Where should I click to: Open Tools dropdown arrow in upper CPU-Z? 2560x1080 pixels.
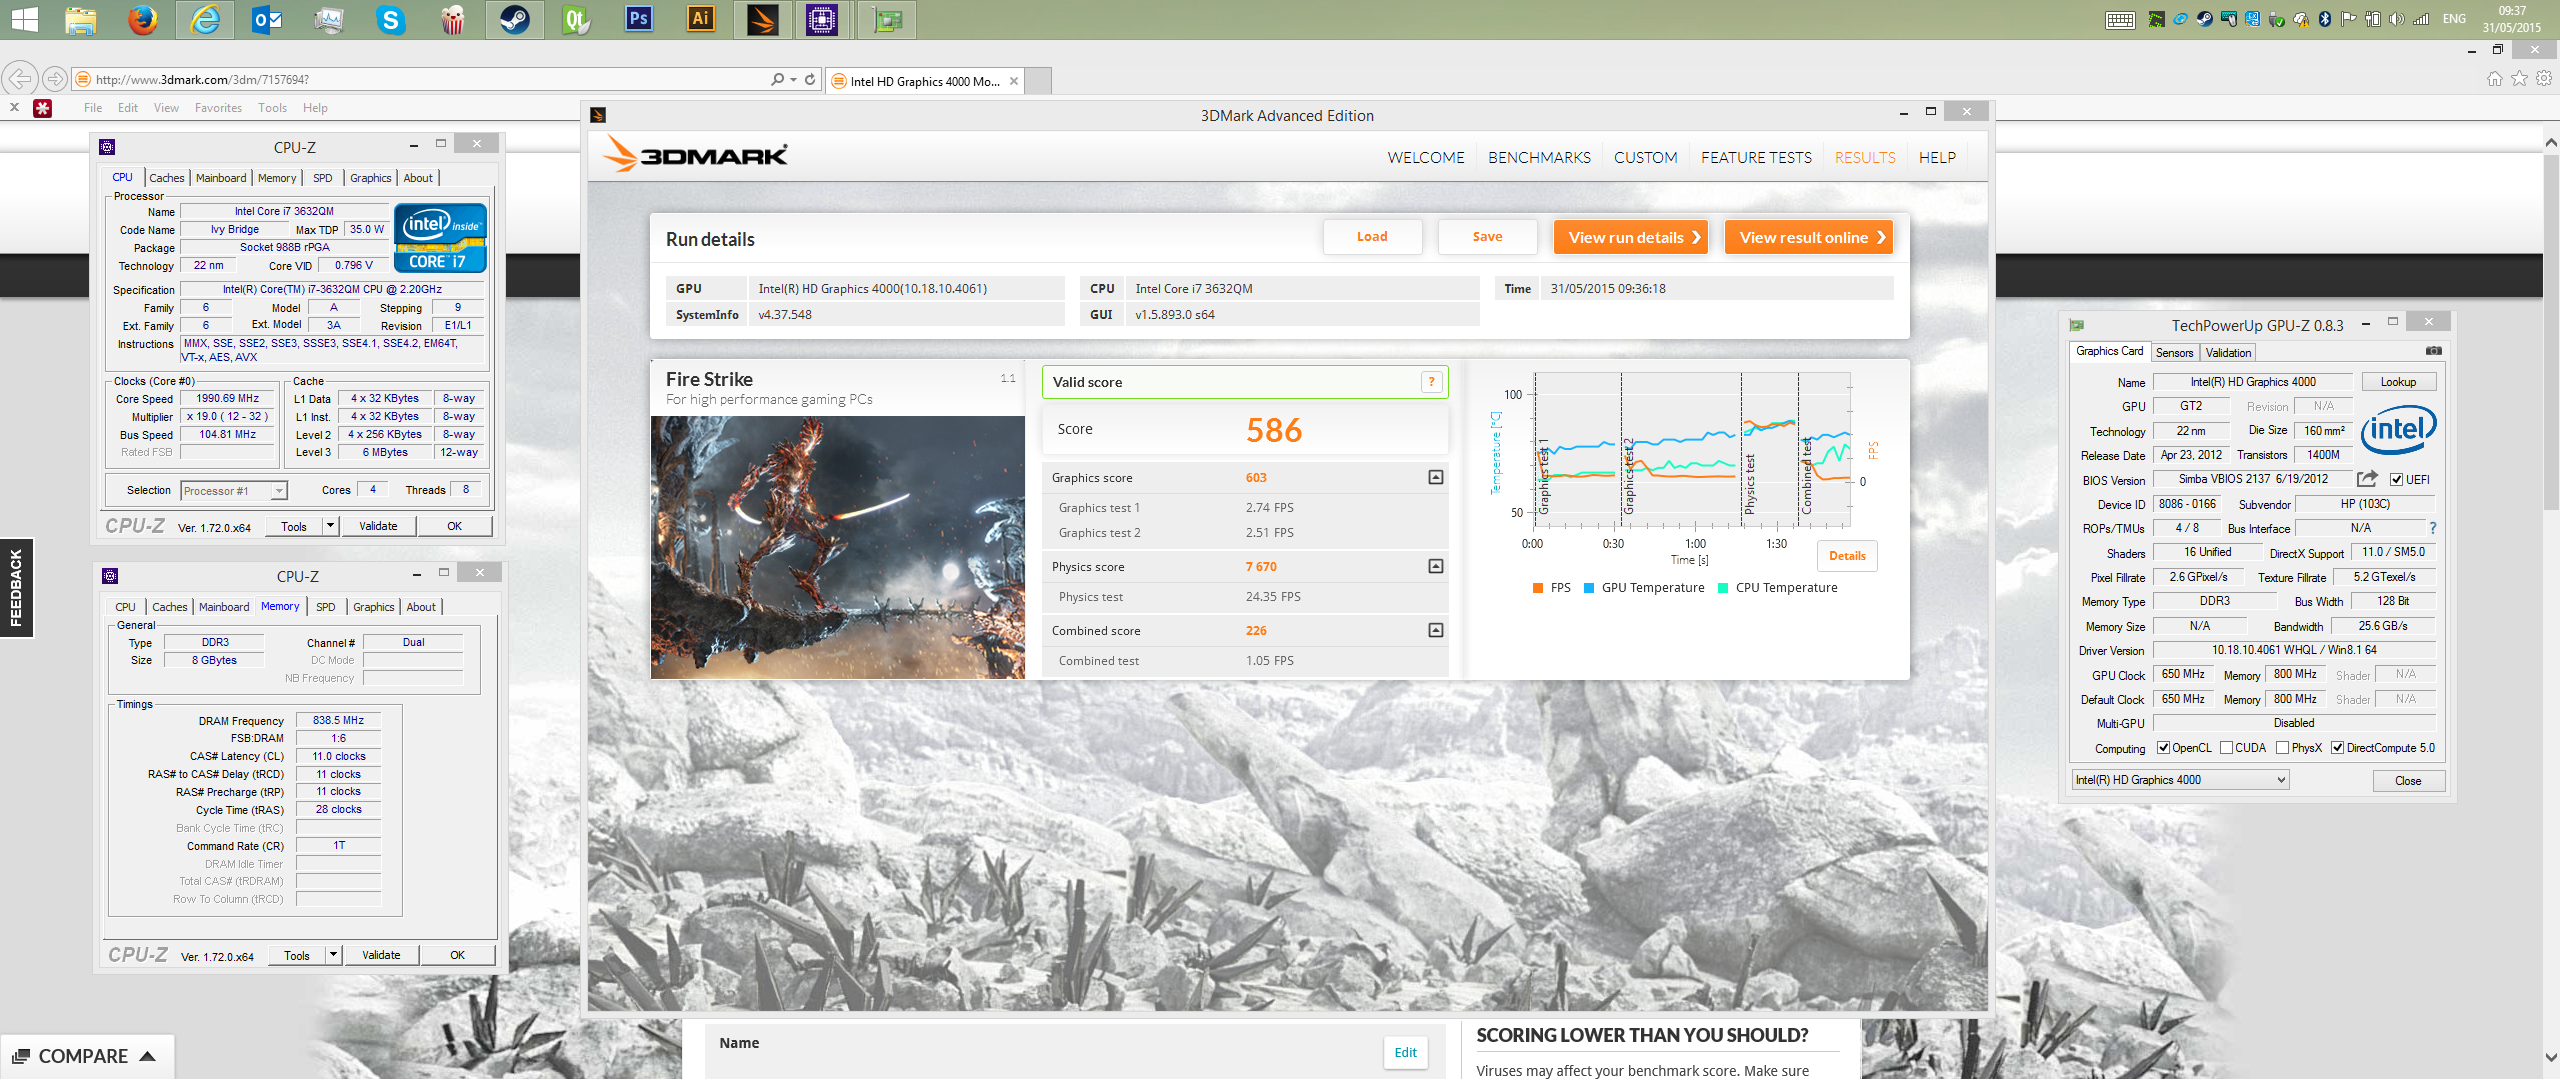[330, 526]
